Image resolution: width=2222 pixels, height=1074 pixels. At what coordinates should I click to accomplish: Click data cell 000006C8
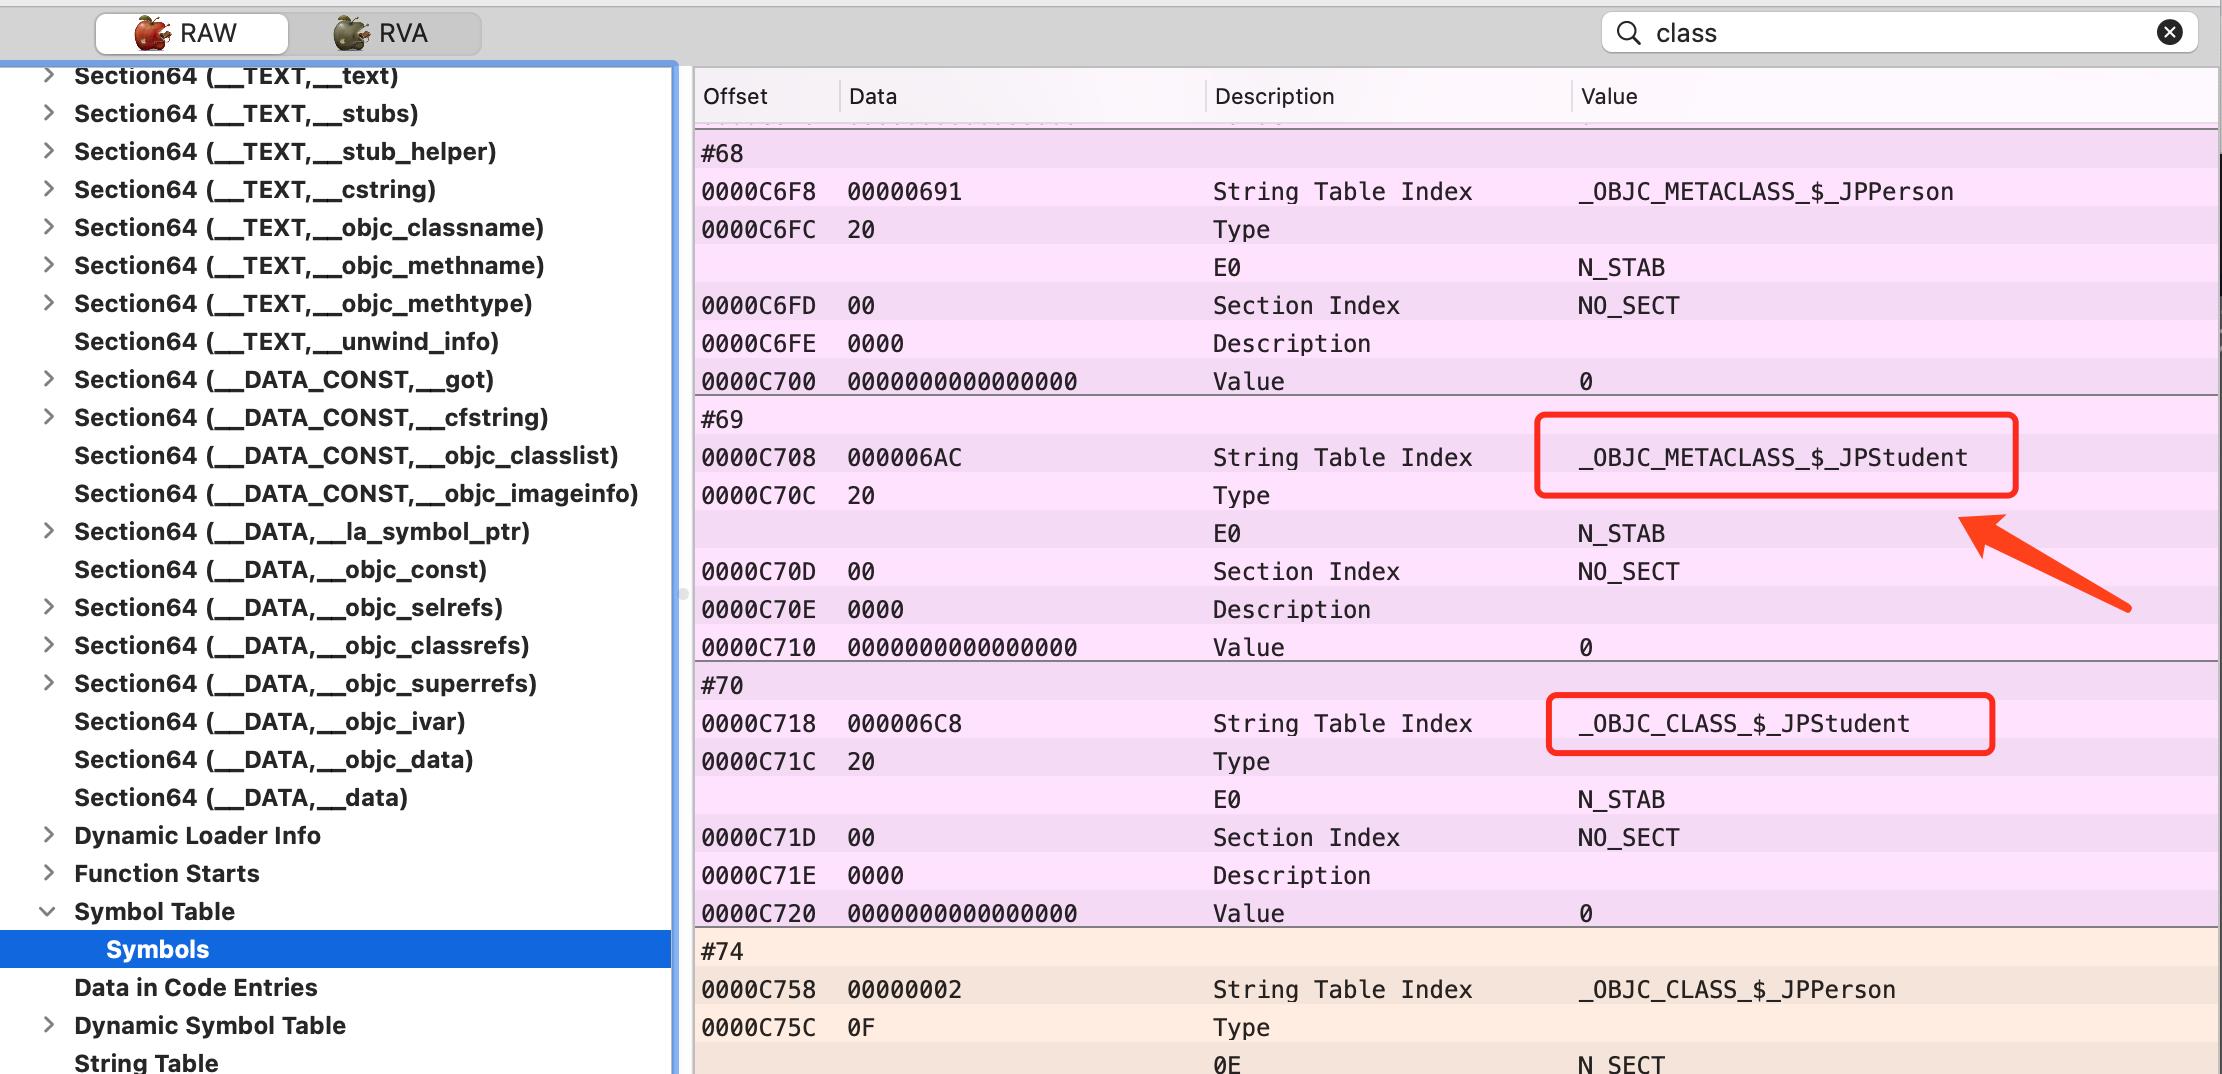(904, 723)
